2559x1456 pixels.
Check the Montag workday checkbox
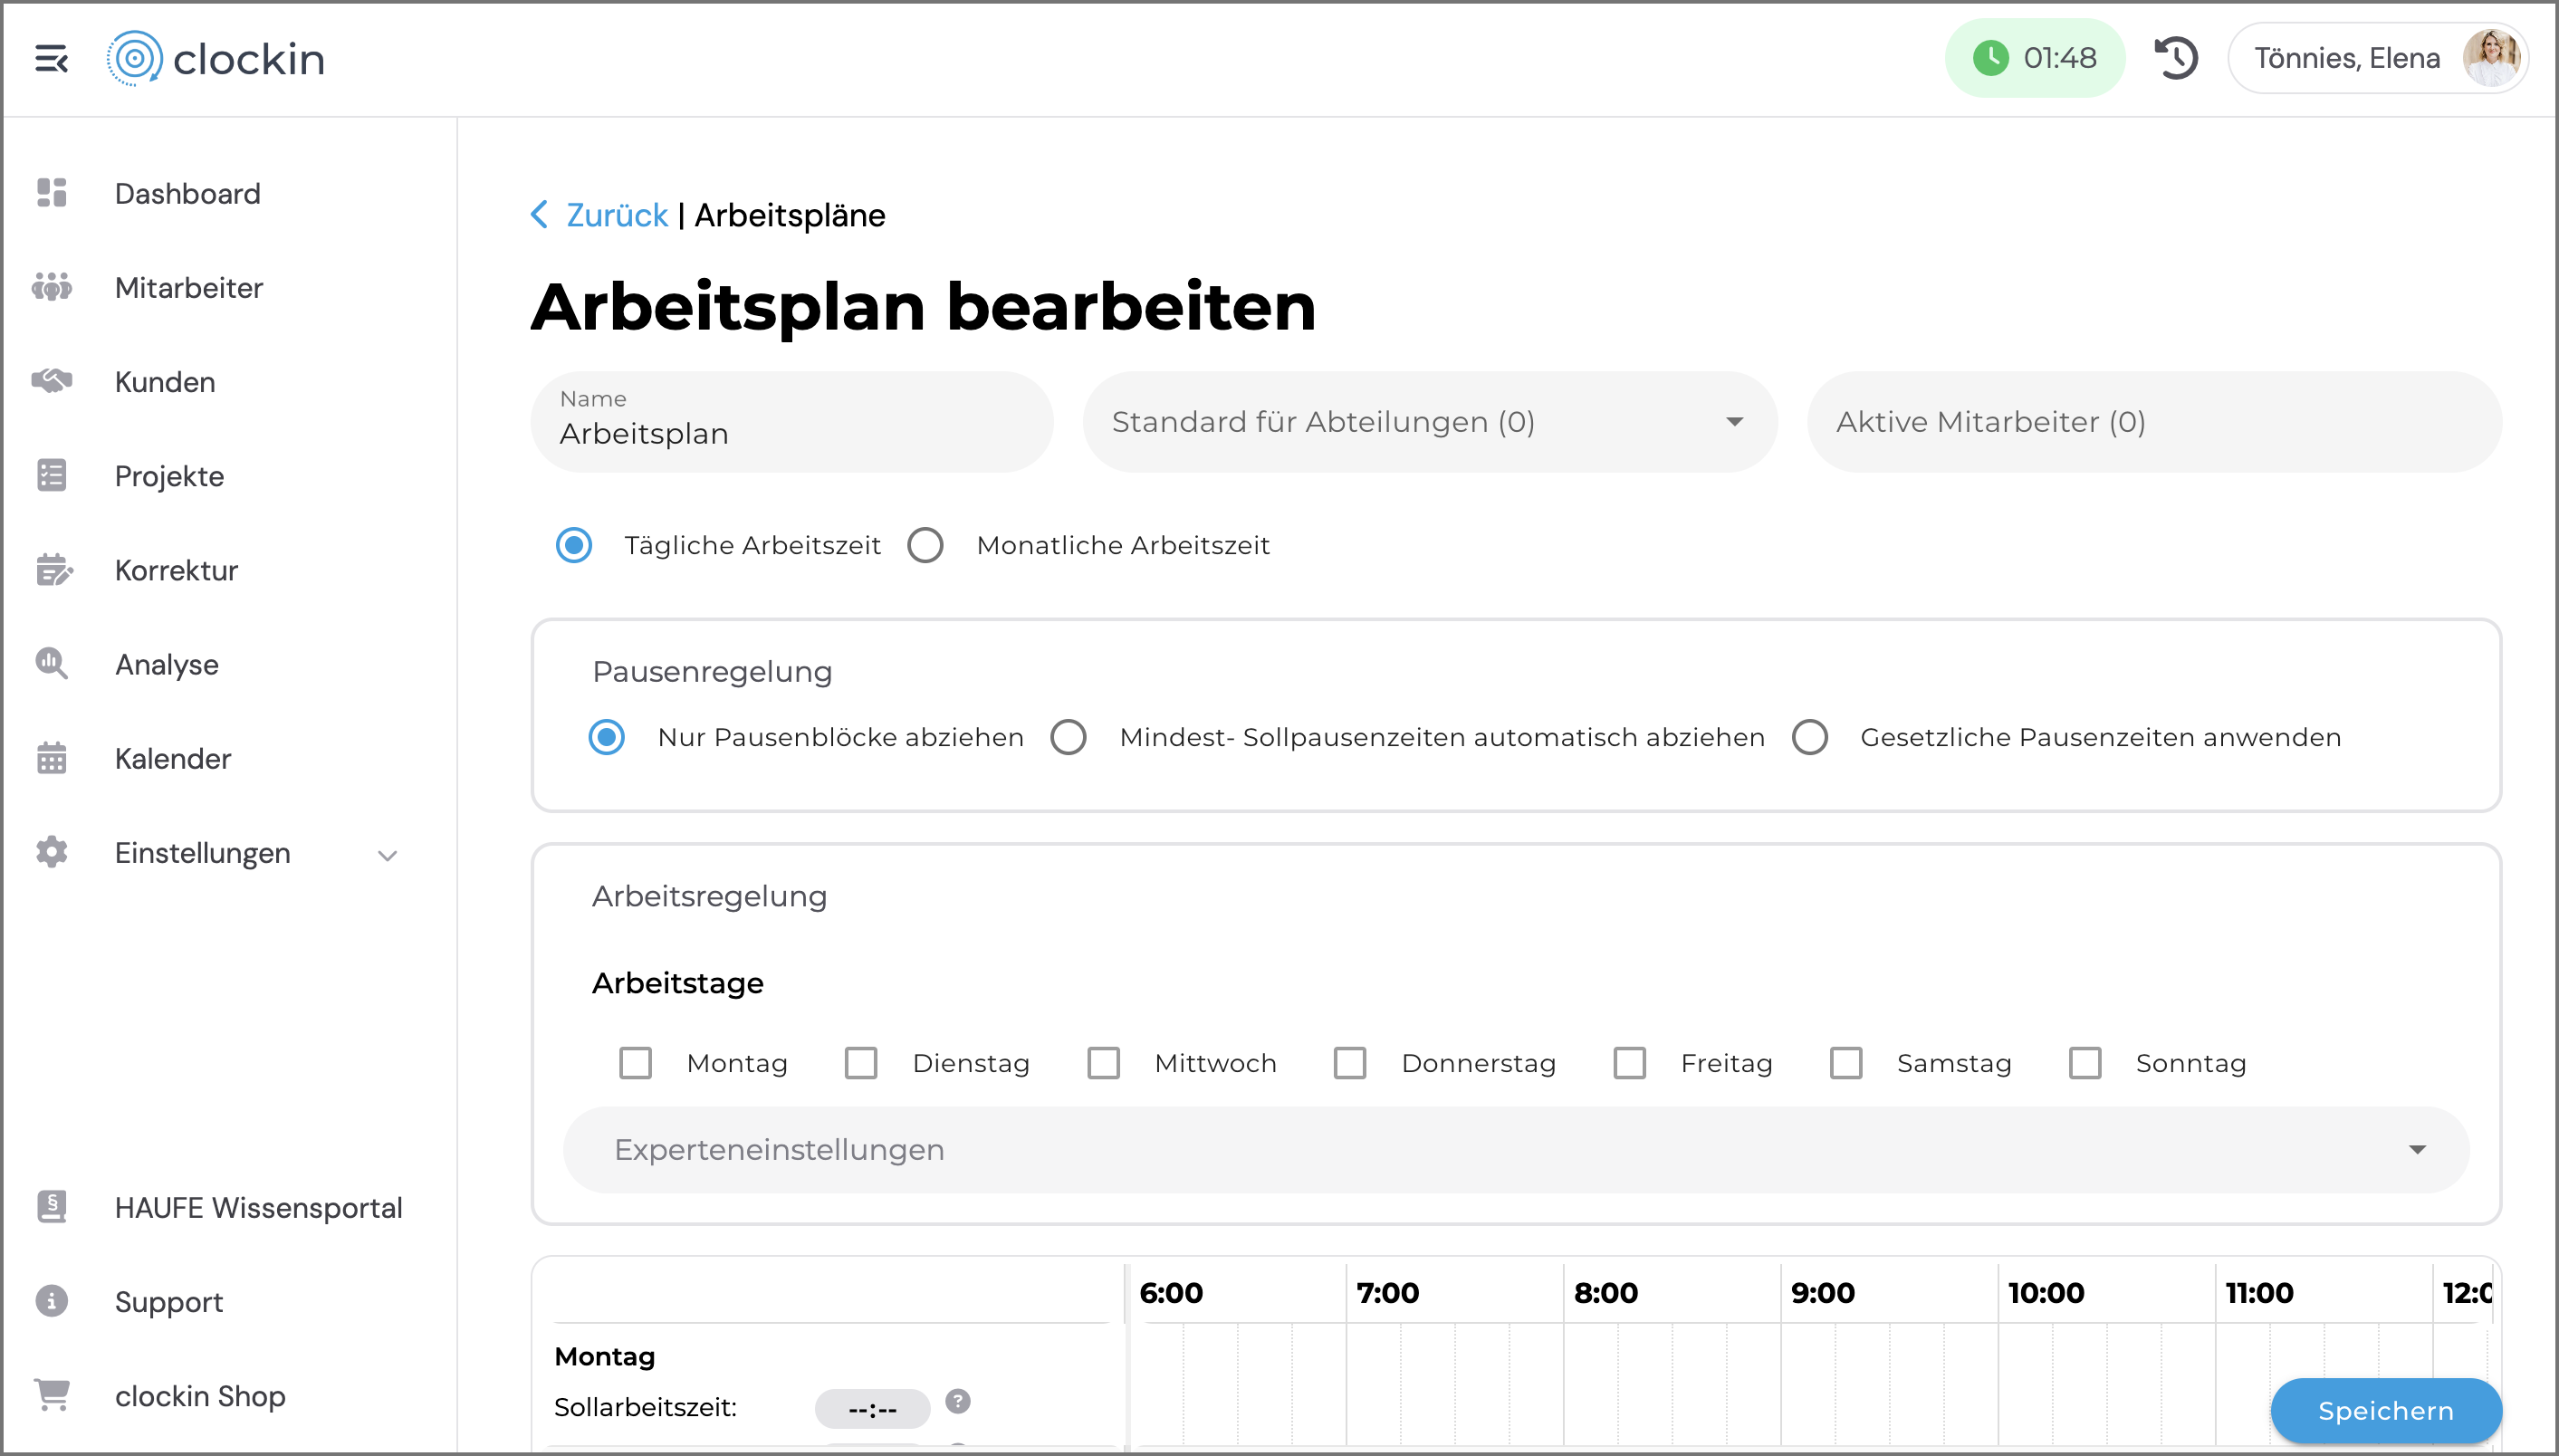635,1062
